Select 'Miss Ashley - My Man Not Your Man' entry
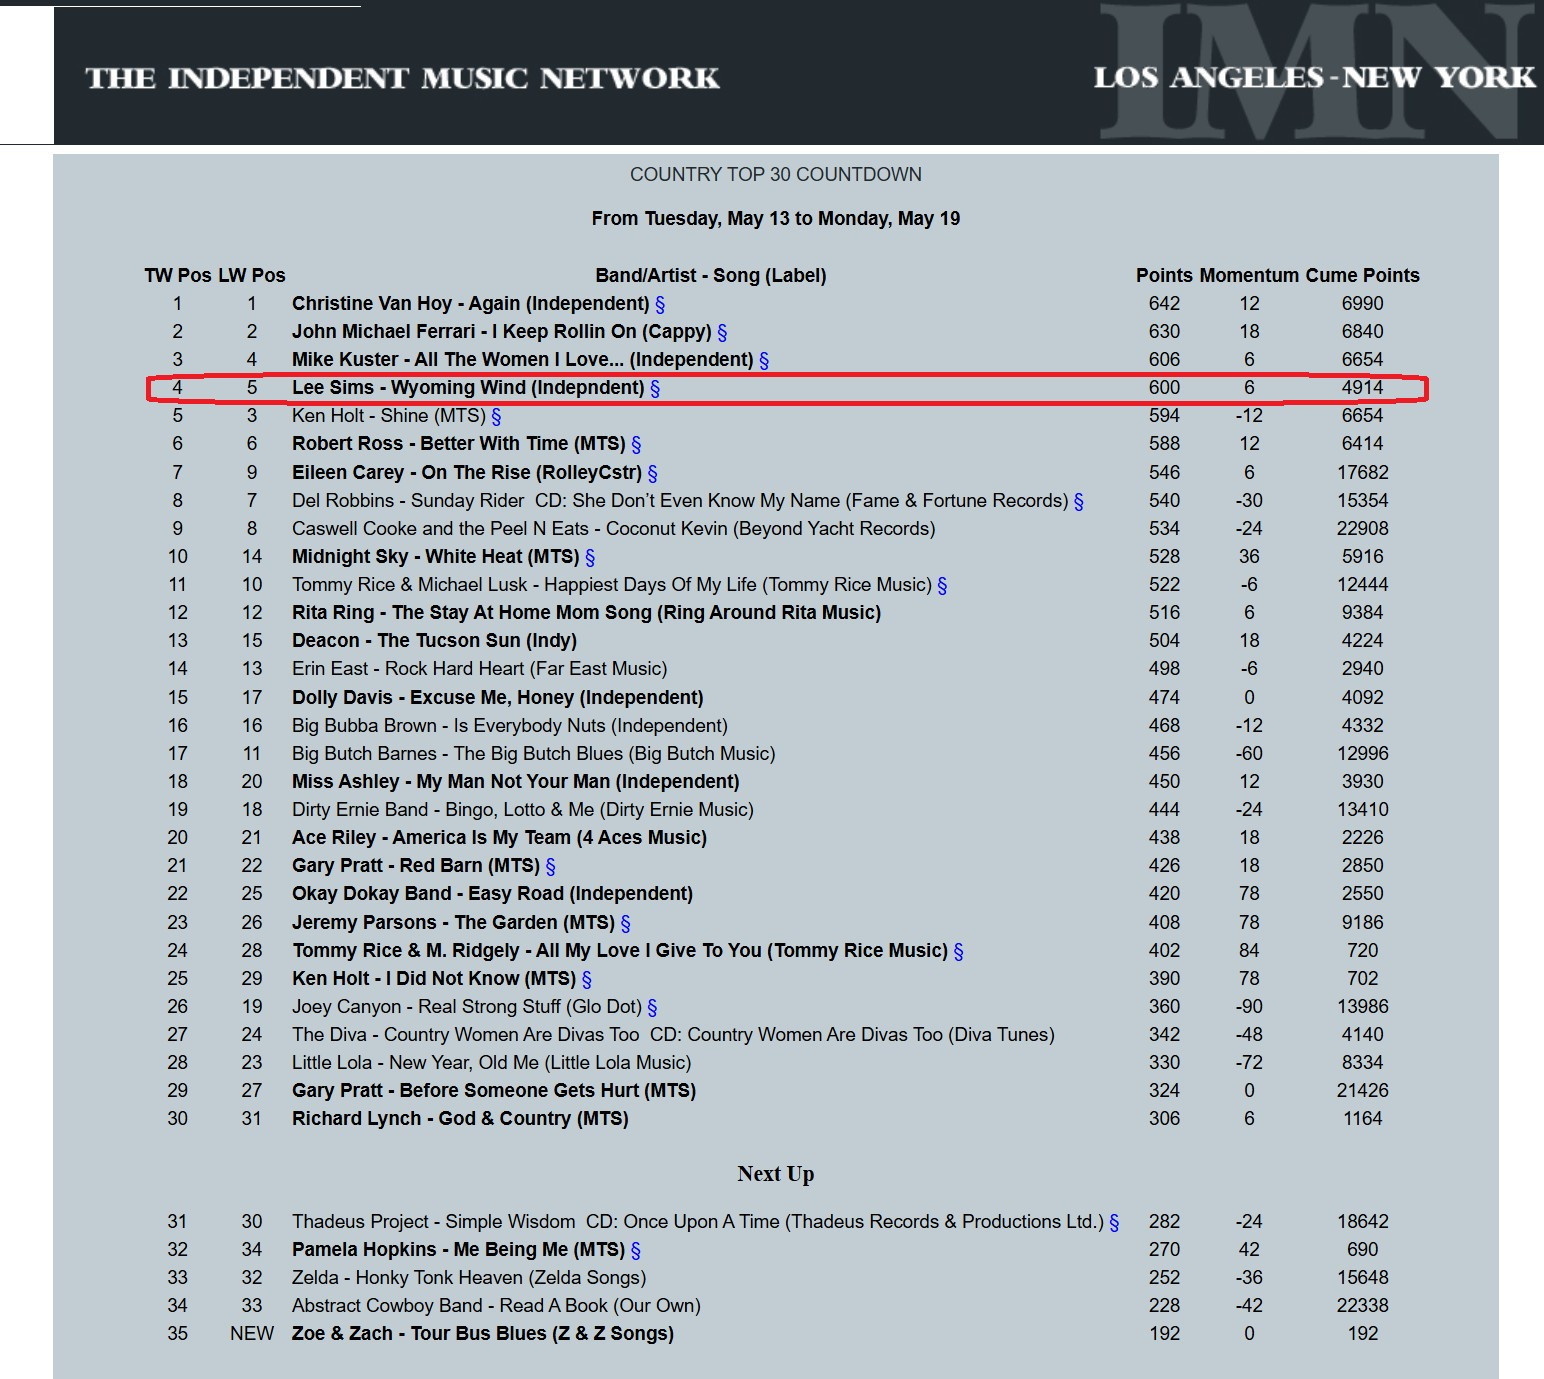Screen dimensions: 1544x1379 [516, 782]
